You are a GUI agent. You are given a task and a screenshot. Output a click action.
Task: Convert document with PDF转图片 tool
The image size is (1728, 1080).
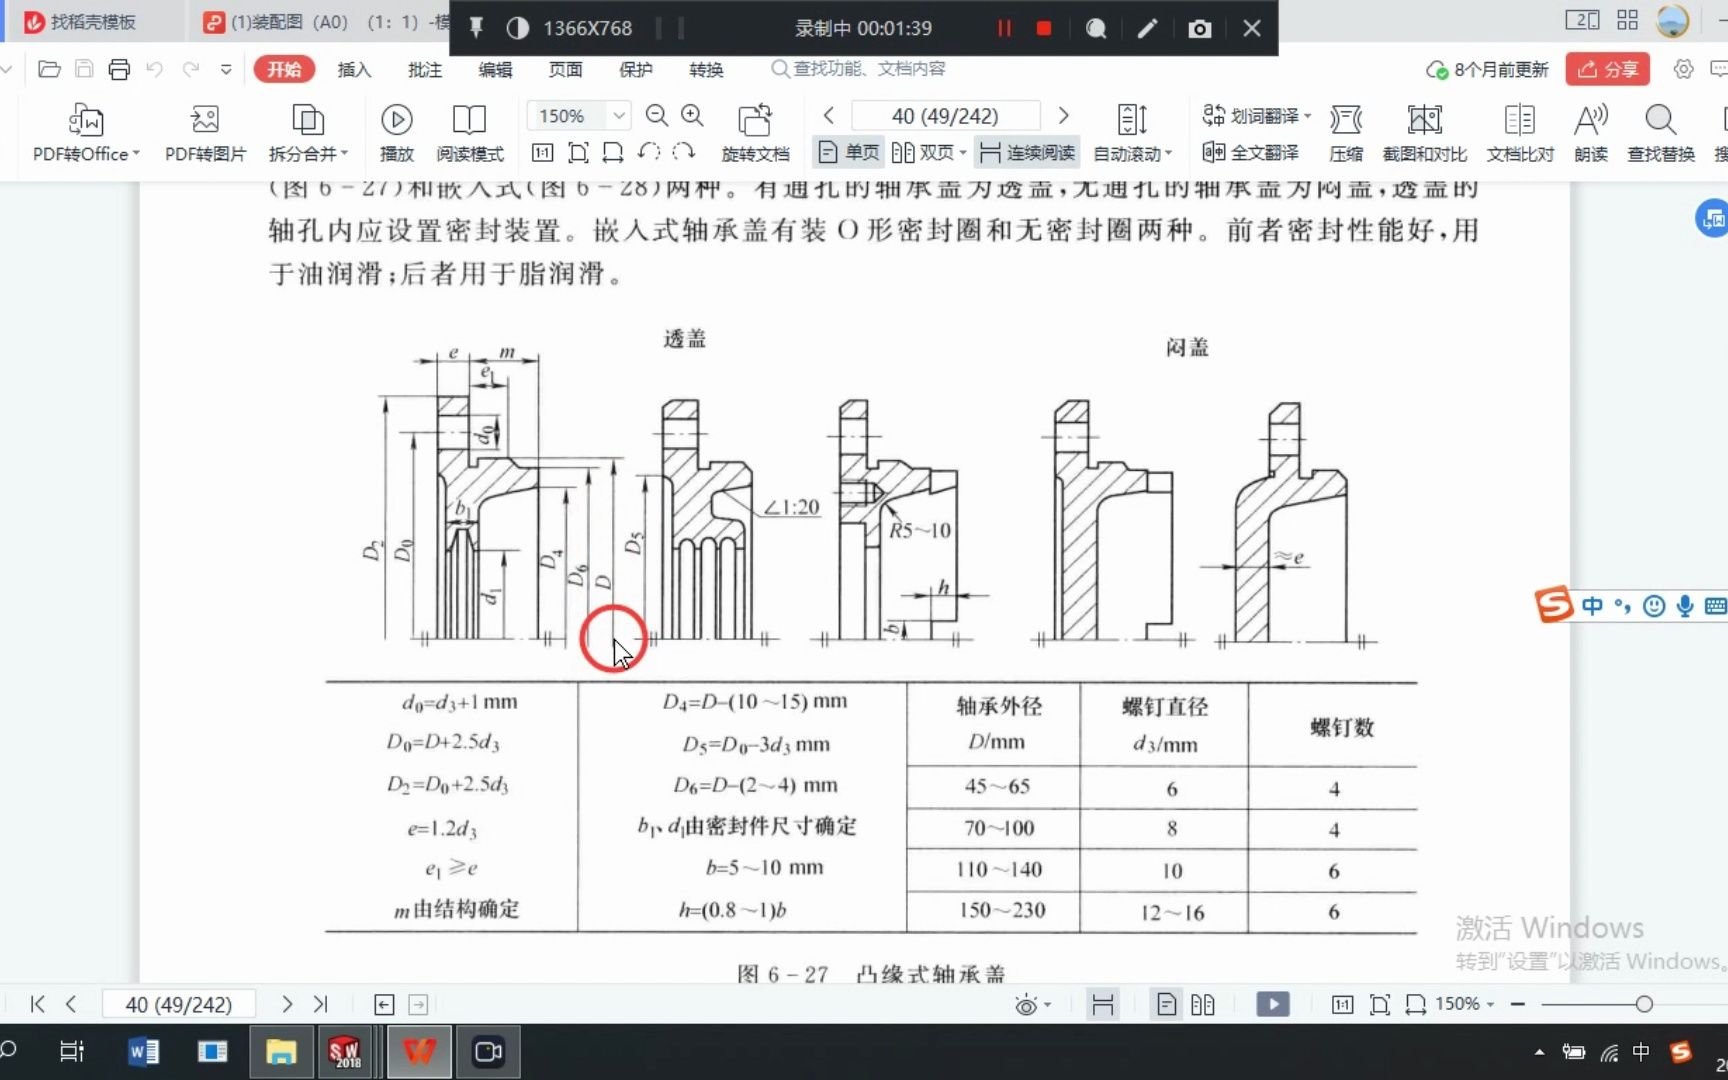205,131
